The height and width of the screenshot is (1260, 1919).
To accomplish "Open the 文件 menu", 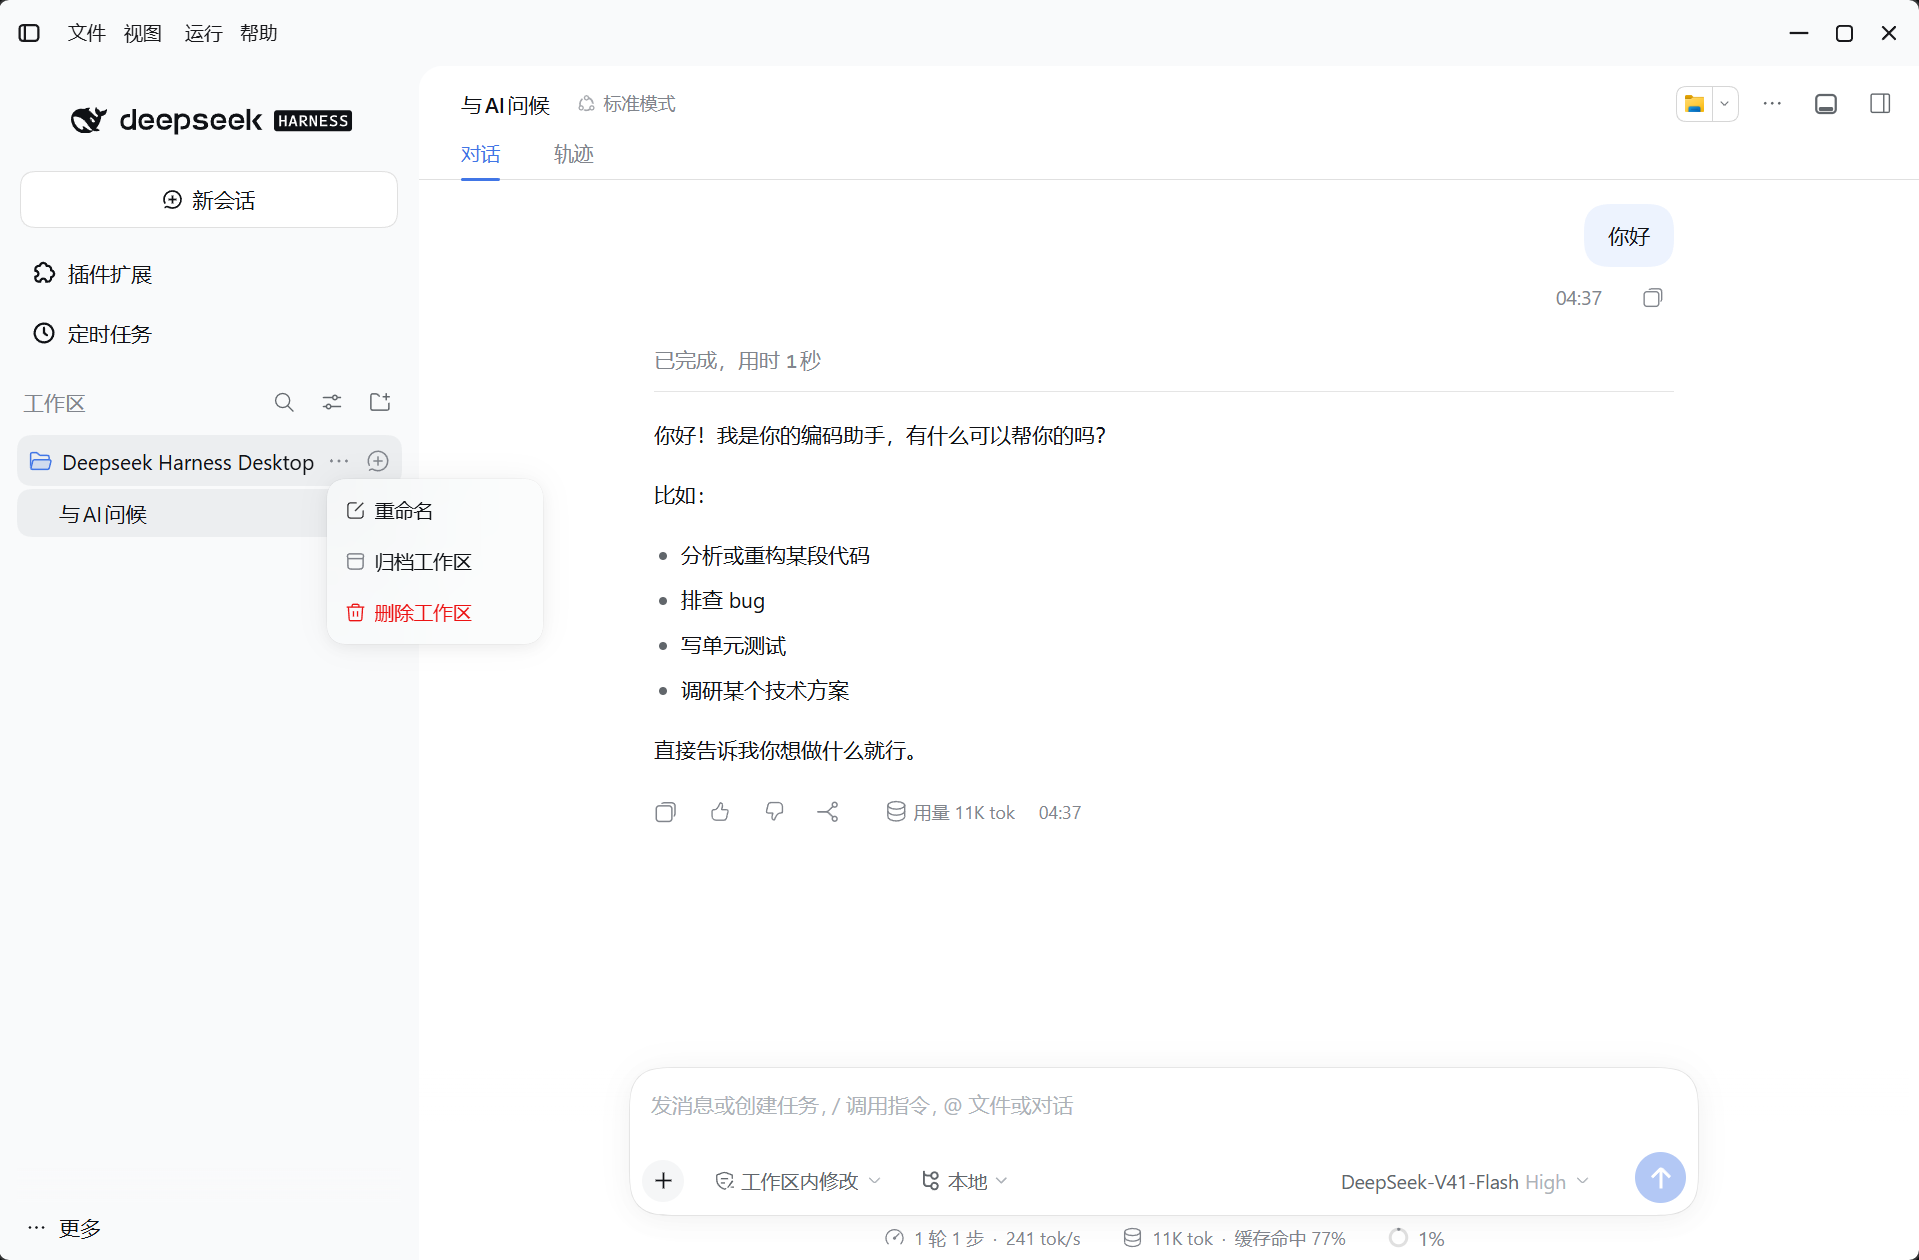I will pos(86,33).
